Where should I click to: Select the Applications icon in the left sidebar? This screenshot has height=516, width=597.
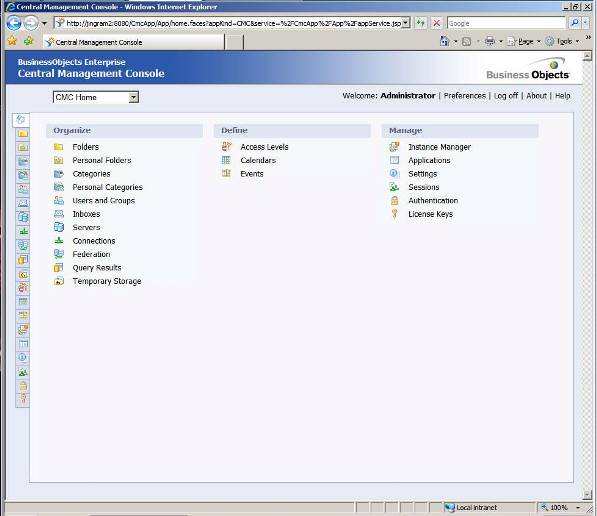coord(23,344)
